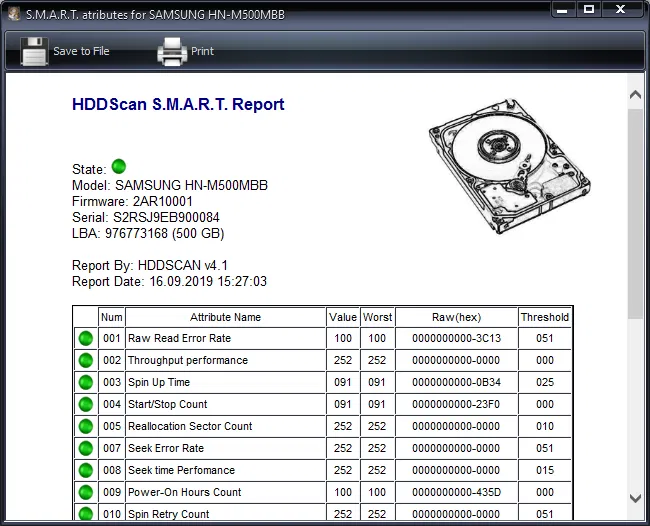The width and height of the screenshot is (650, 526).
Task: Click the Value column header
Action: point(343,317)
